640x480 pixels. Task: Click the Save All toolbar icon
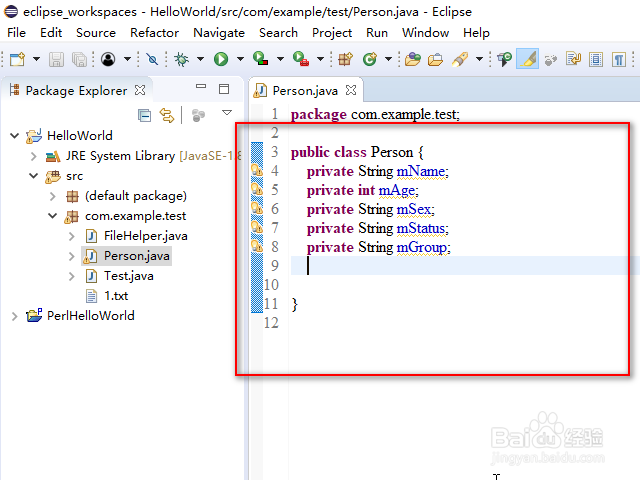pos(79,59)
